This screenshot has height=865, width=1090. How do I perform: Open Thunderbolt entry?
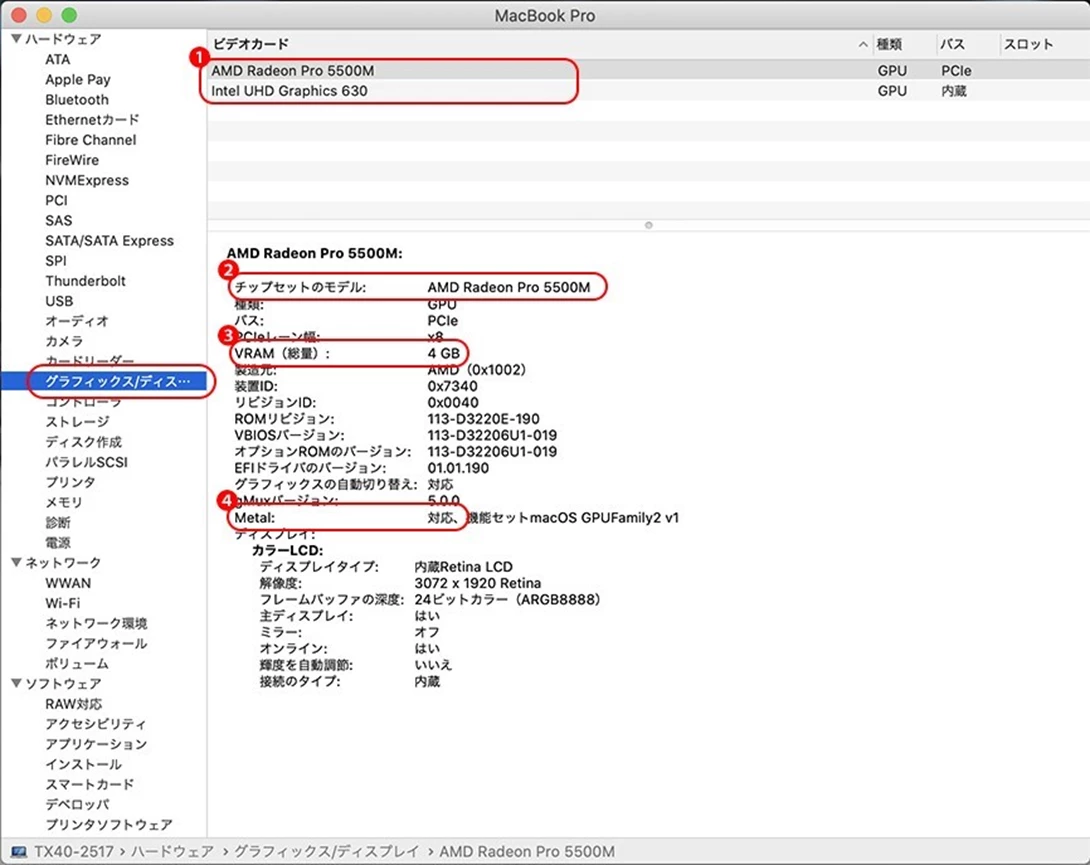[x=86, y=281]
